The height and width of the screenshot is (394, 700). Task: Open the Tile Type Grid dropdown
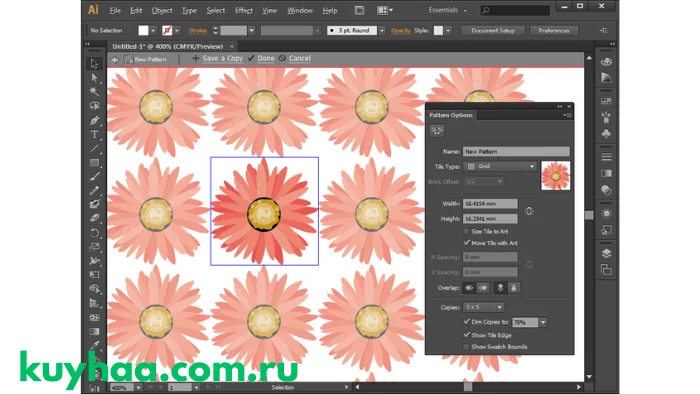[x=500, y=166]
